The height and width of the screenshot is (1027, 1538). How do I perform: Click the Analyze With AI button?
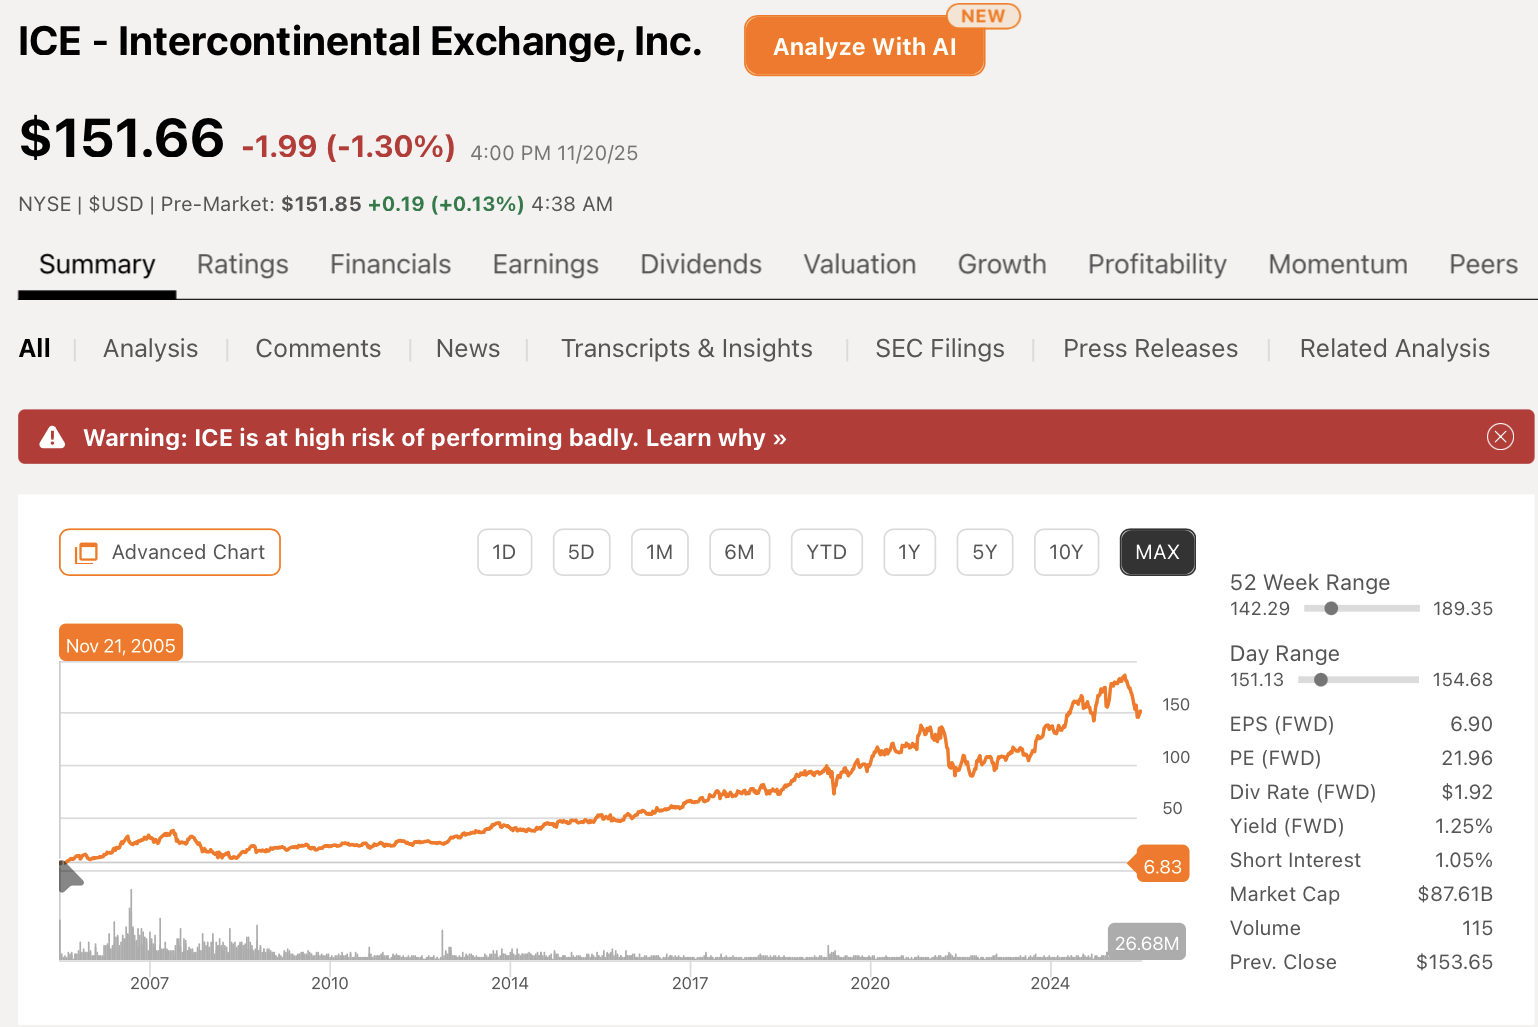pyautogui.click(x=864, y=46)
